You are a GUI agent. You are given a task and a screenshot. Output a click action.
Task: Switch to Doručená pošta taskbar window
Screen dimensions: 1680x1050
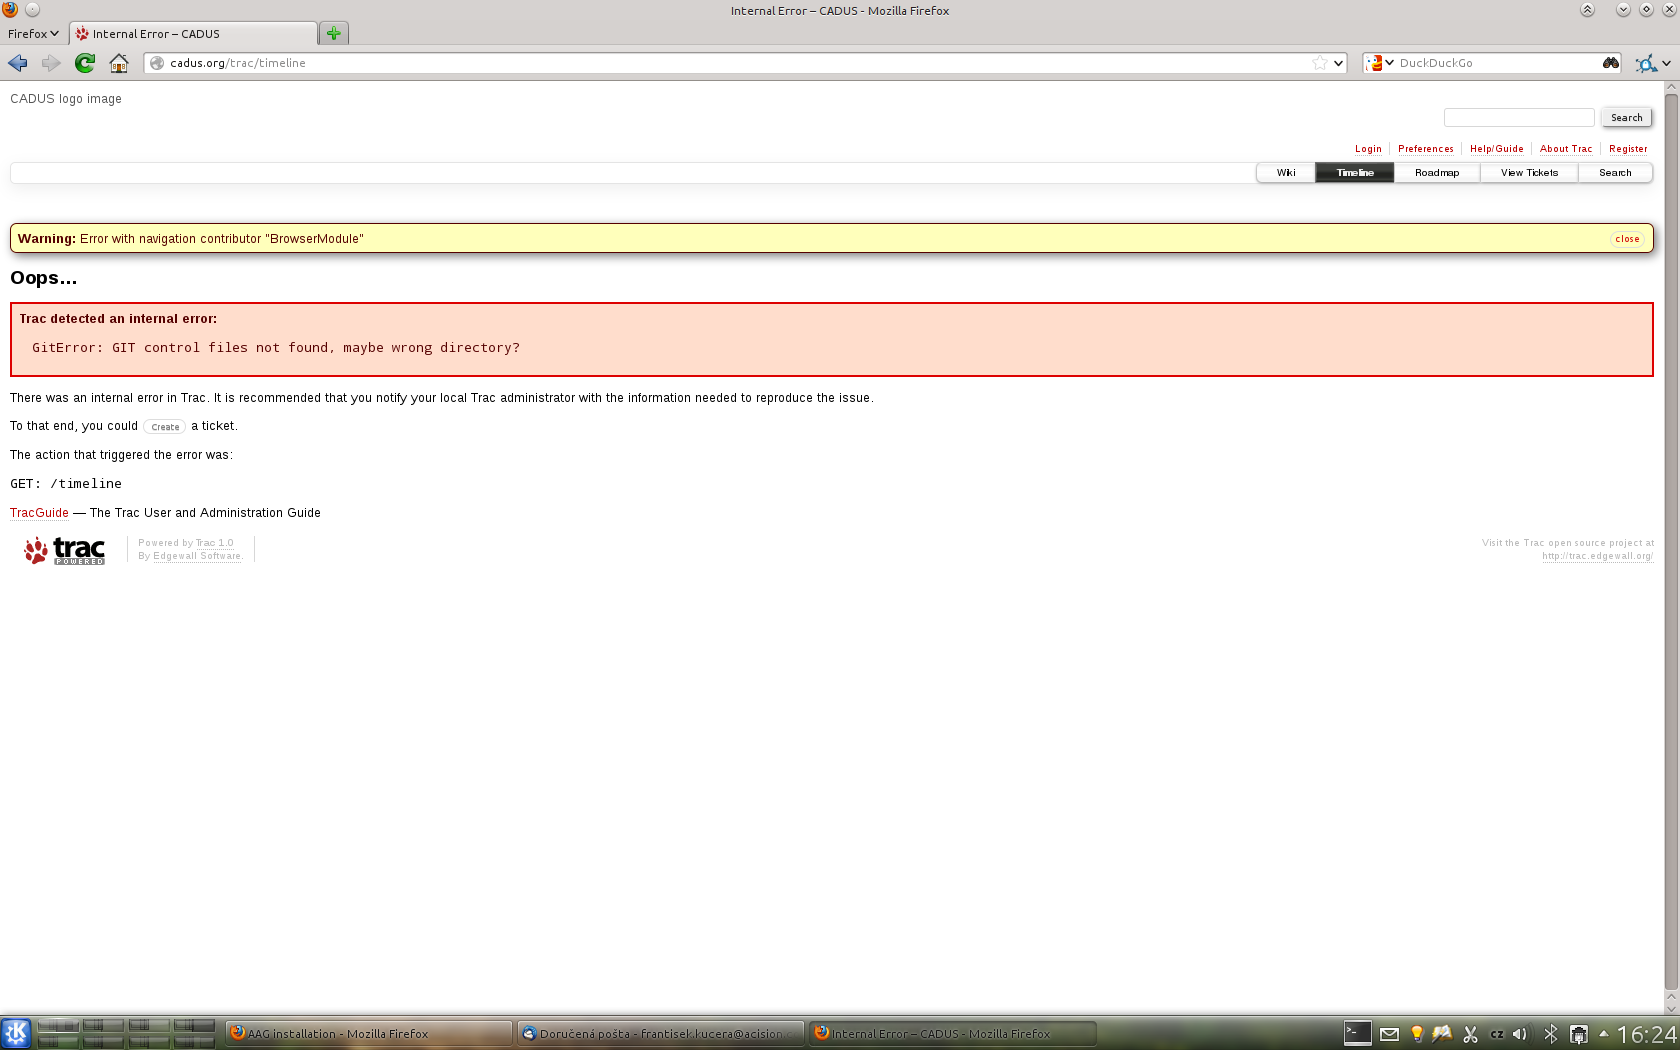click(661, 1034)
